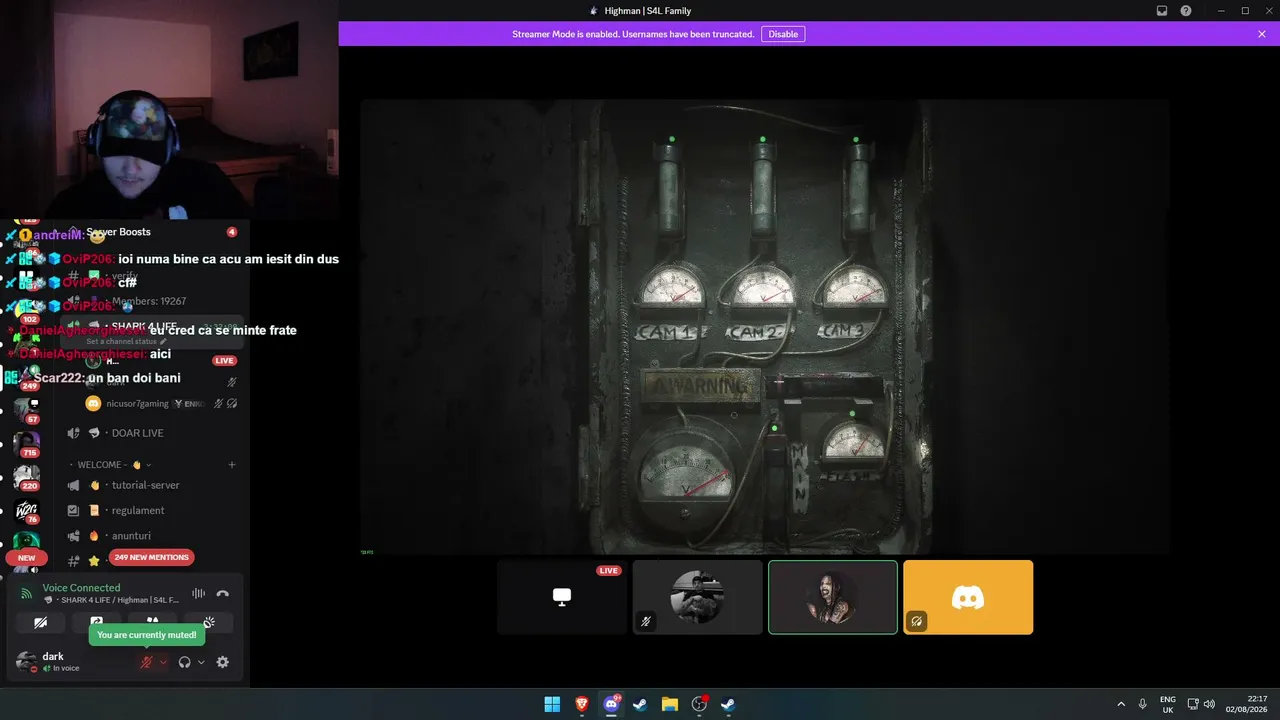Jump to NEW unread servers

click(27, 557)
